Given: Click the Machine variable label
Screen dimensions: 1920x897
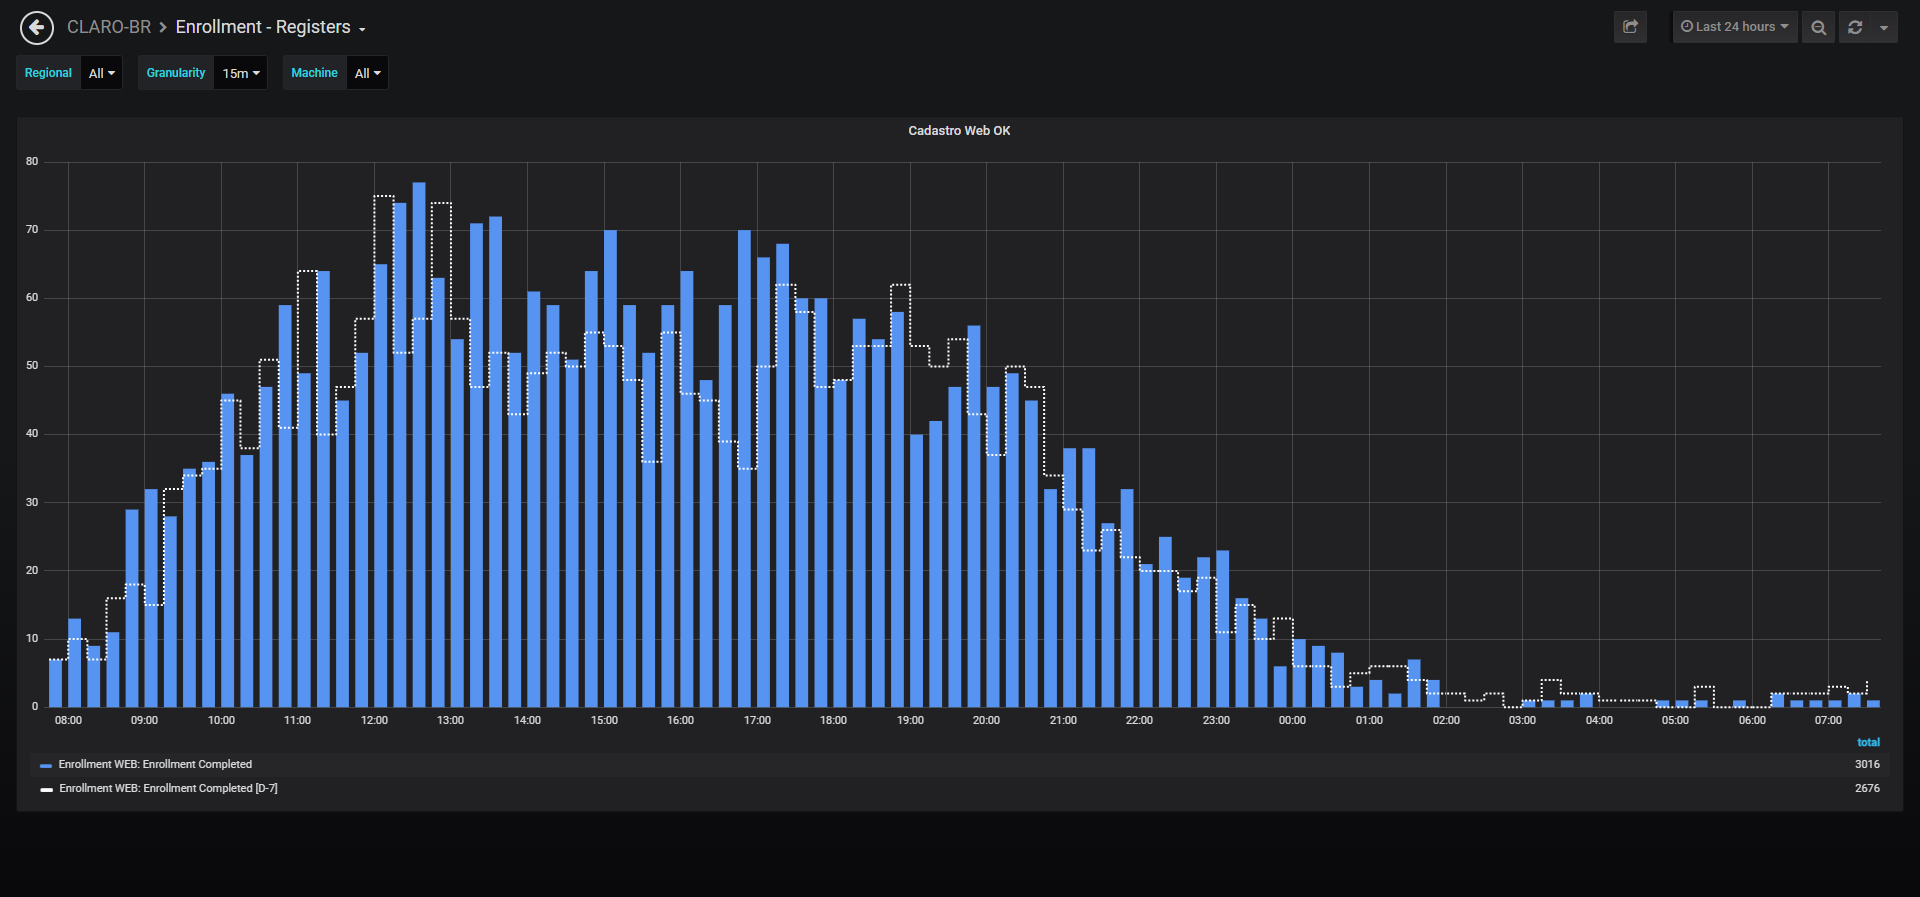Looking at the screenshot, I should click(x=314, y=73).
